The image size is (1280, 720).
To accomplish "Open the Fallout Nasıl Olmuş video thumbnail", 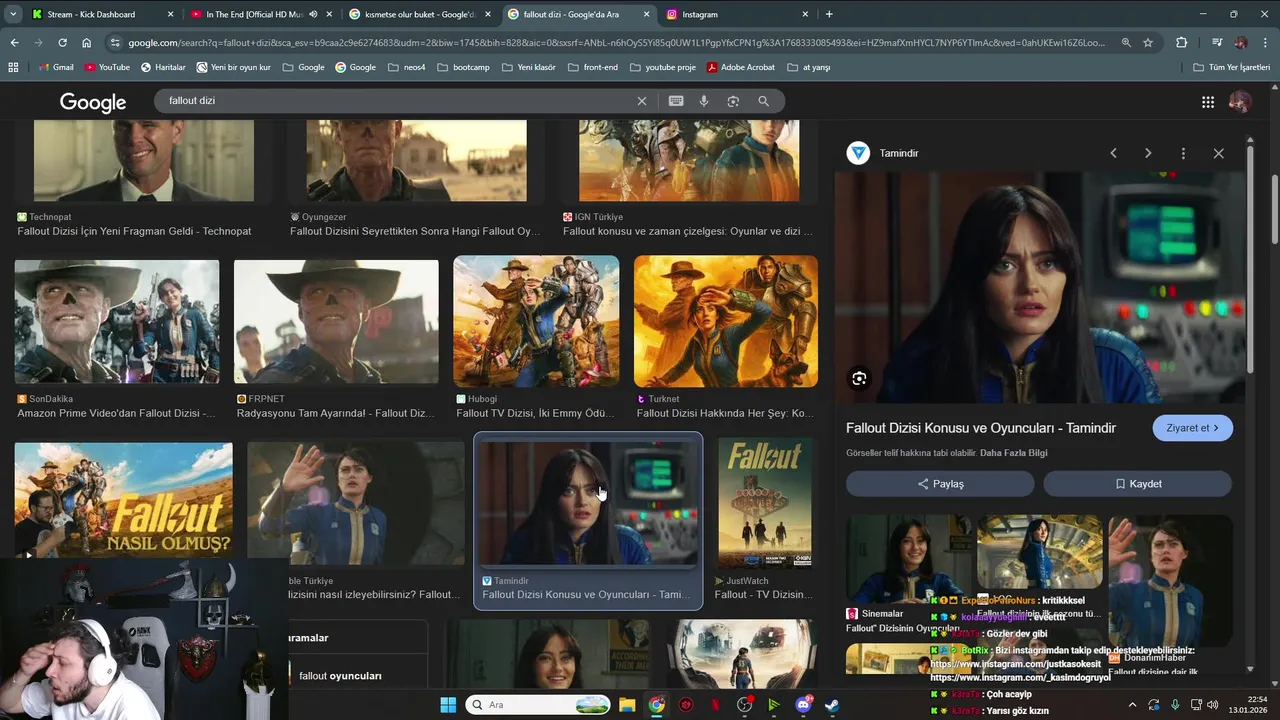I will (x=123, y=500).
